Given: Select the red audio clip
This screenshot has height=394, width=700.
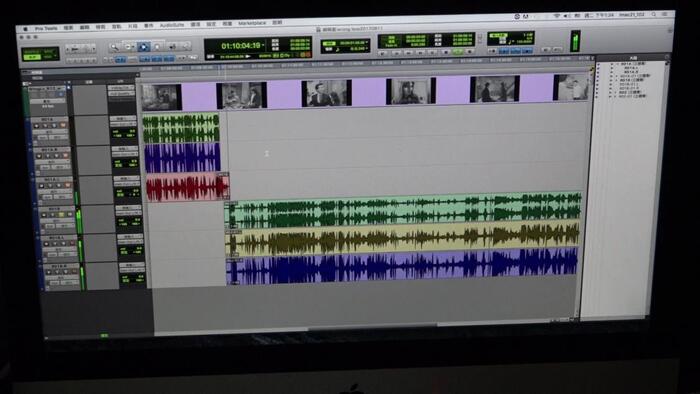Looking at the screenshot, I should pyautogui.click(x=188, y=187).
